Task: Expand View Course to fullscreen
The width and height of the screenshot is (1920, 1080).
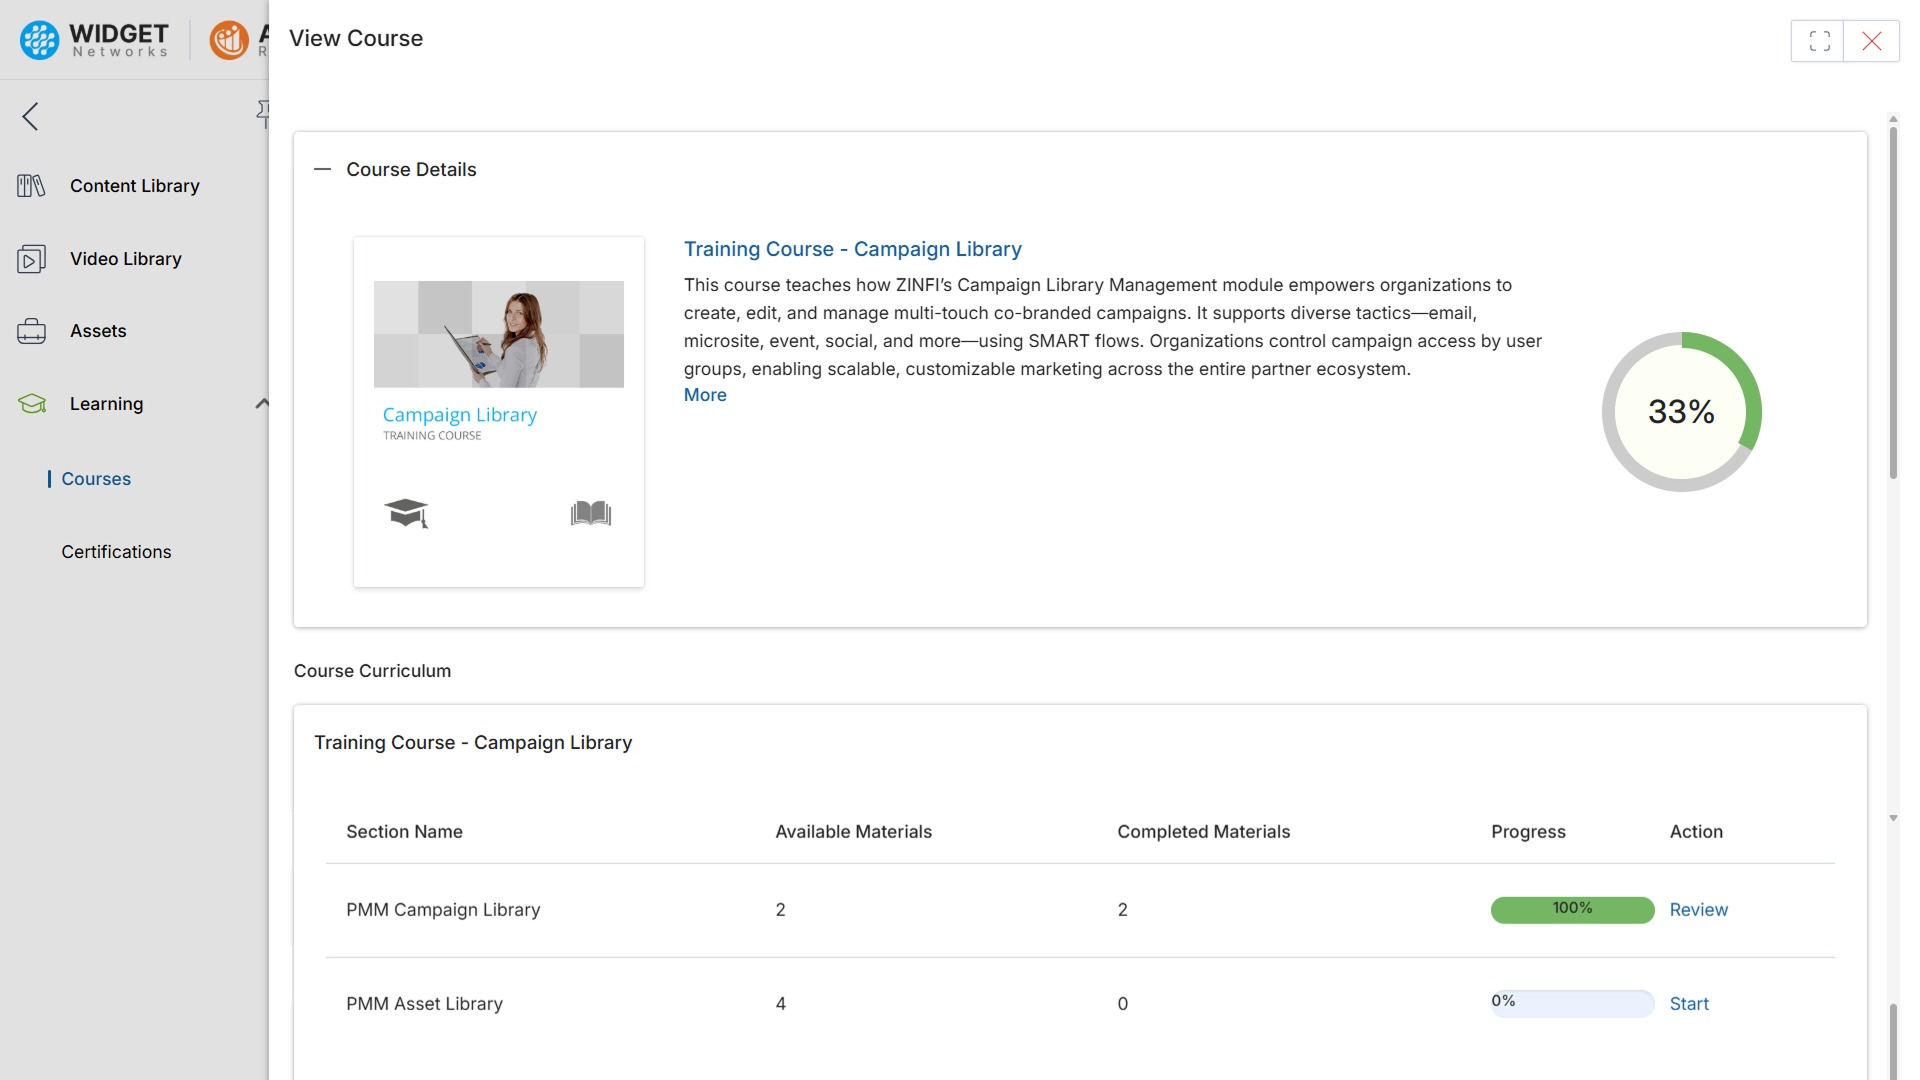Action: click(1818, 41)
